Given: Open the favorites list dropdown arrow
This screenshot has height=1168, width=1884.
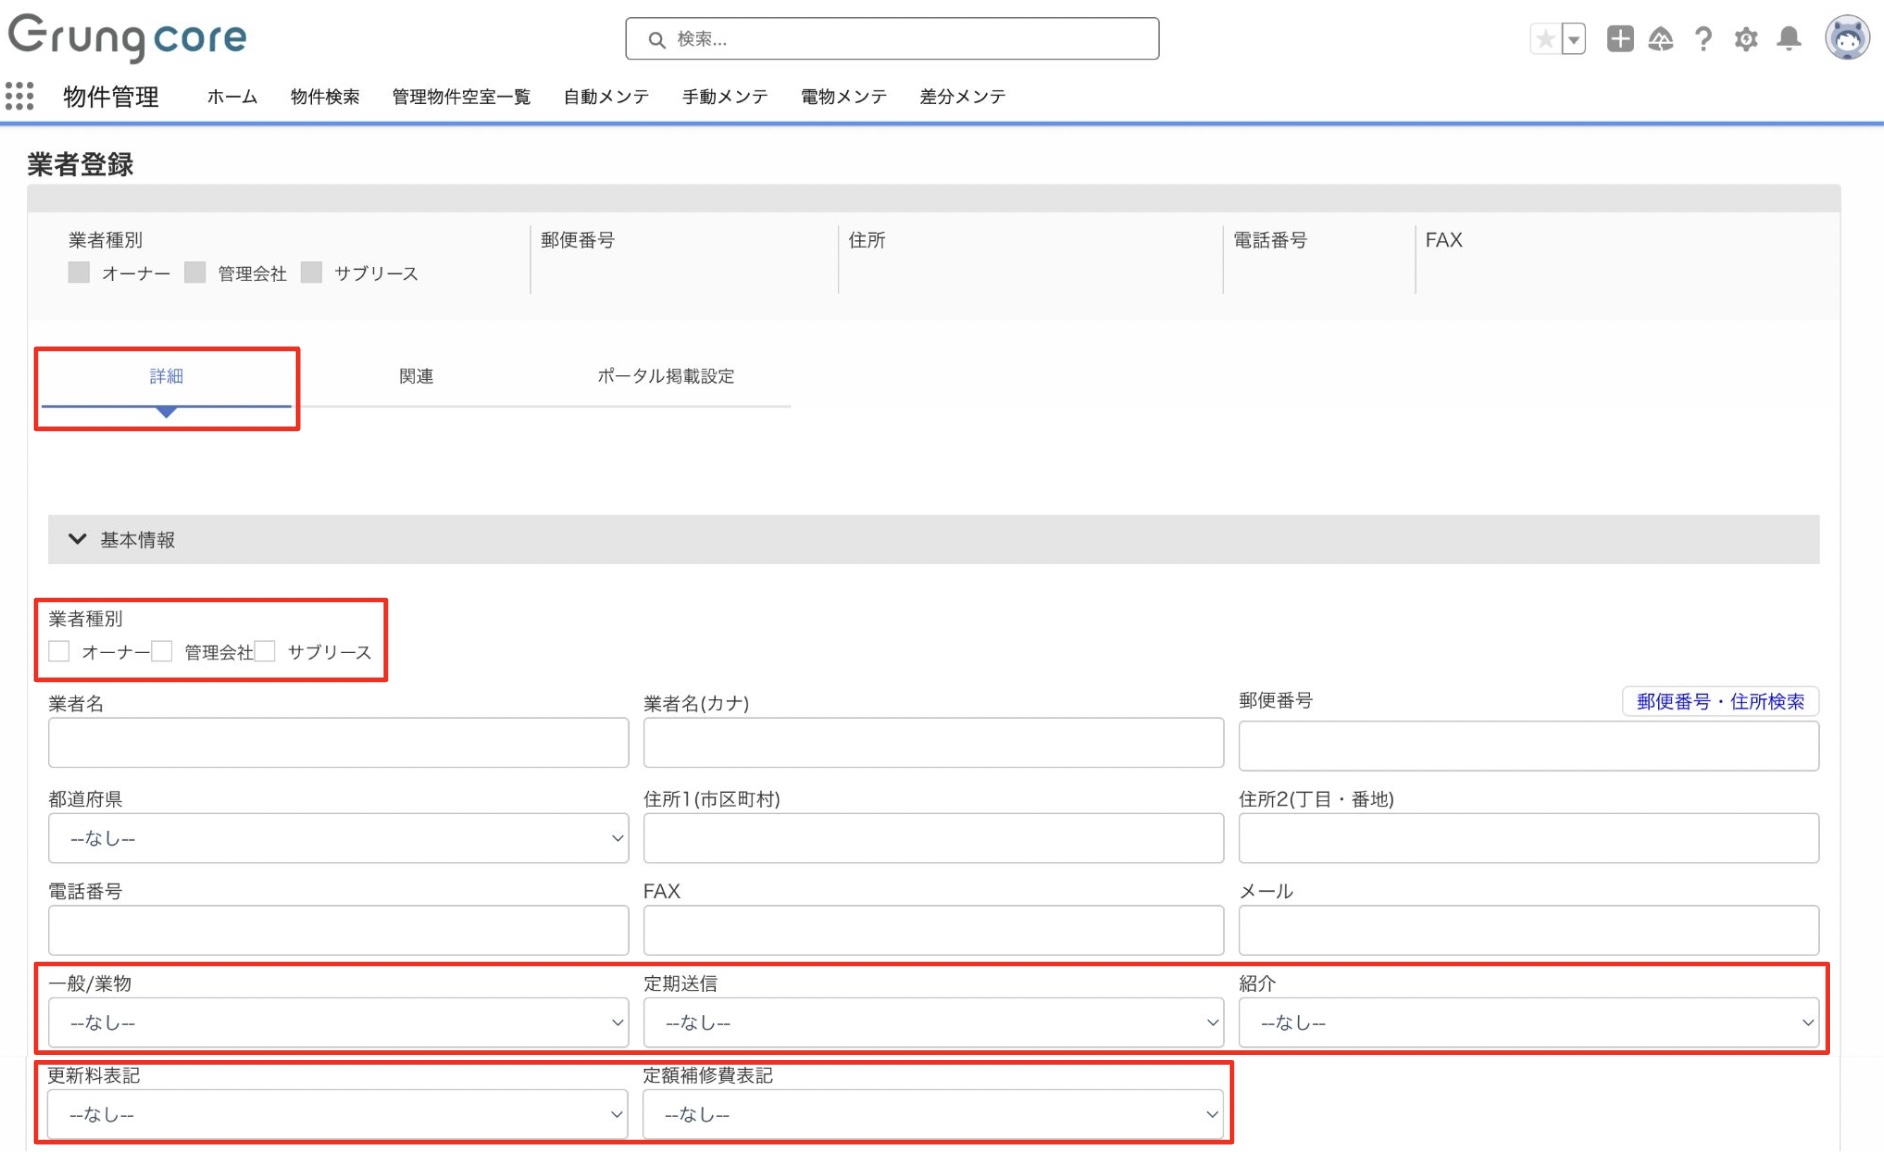Looking at the screenshot, I should point(1574,39).
